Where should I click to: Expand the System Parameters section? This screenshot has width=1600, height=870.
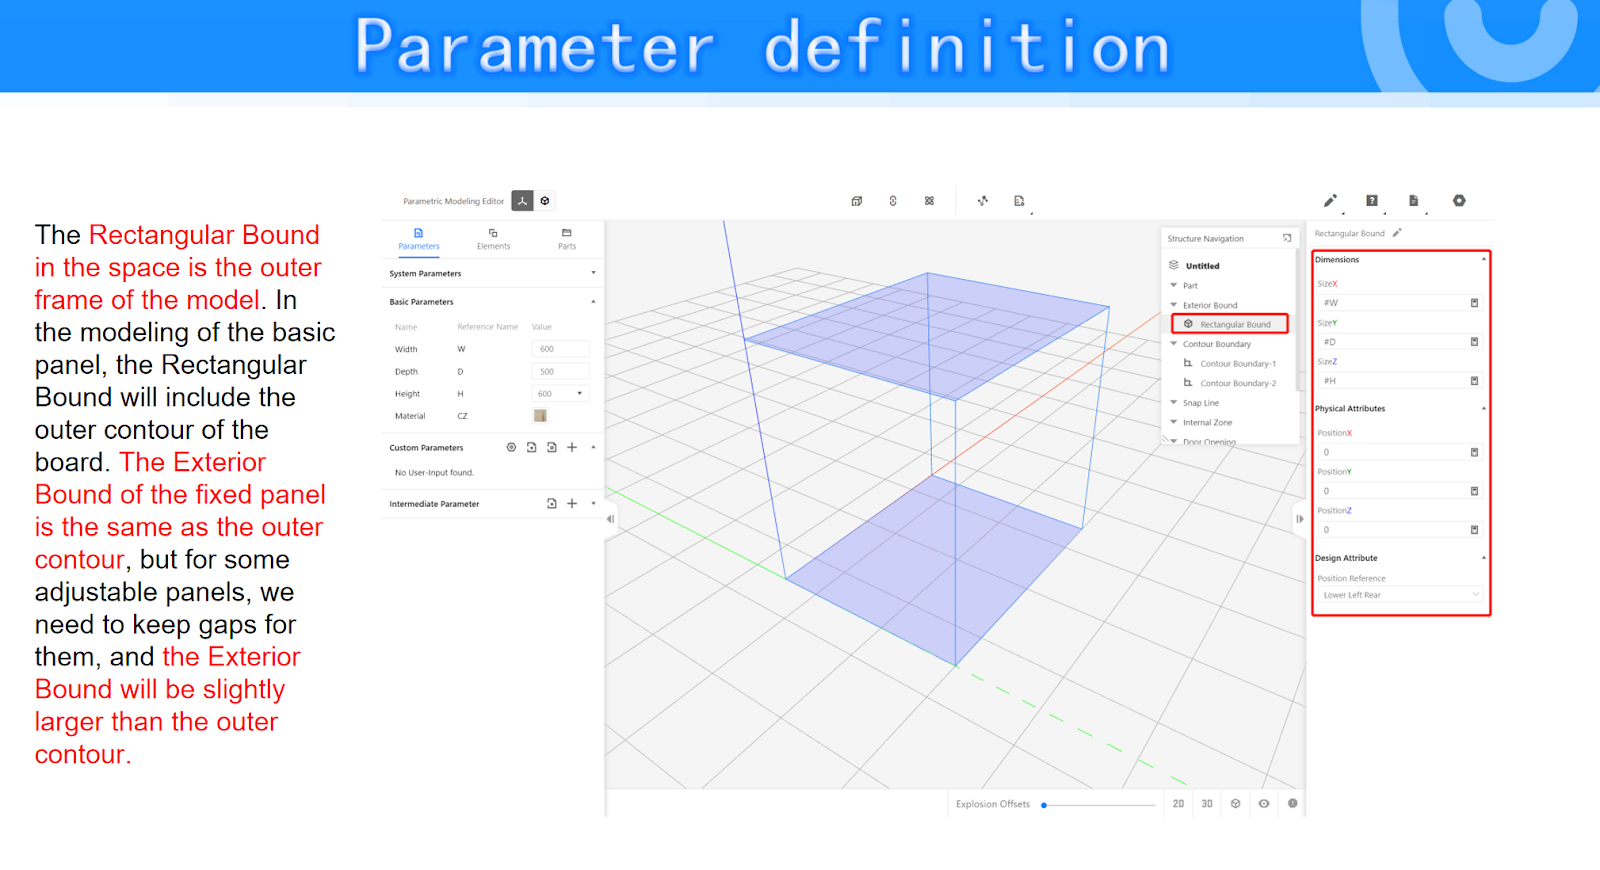click(593, 273)
